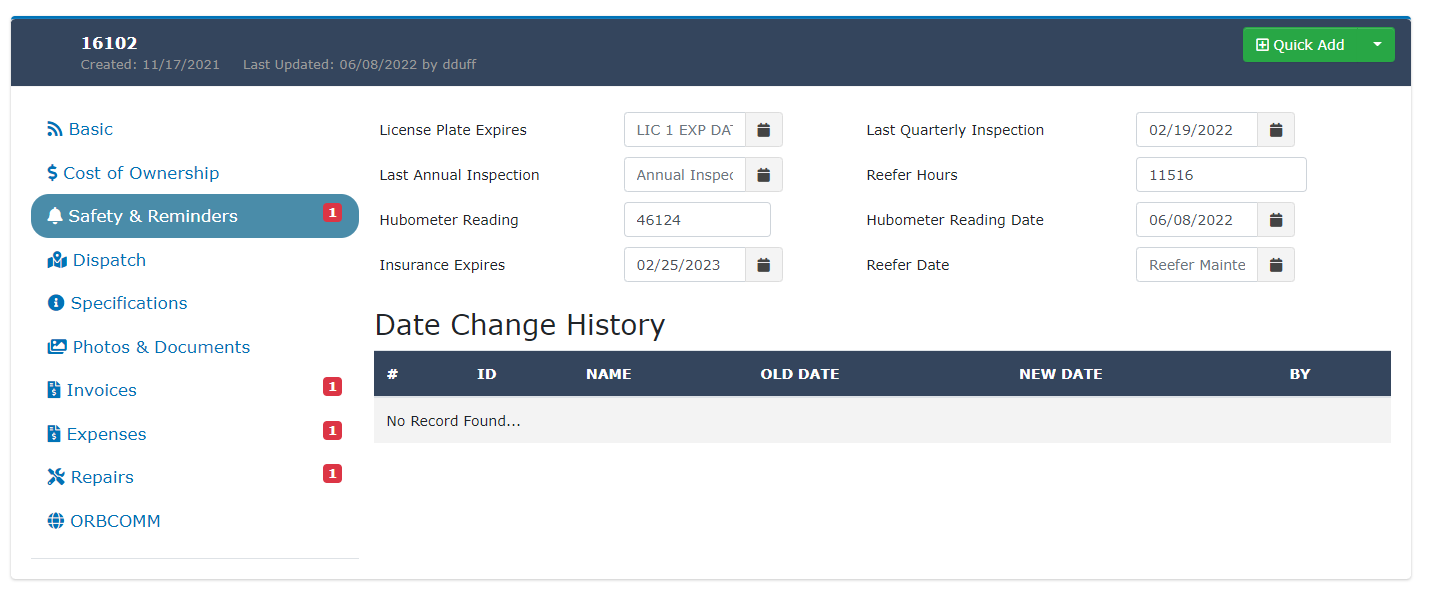The width and height of the screenshot is (1448, 590).
Task: Open the ORBCOMM section
Action: (104, 521)
